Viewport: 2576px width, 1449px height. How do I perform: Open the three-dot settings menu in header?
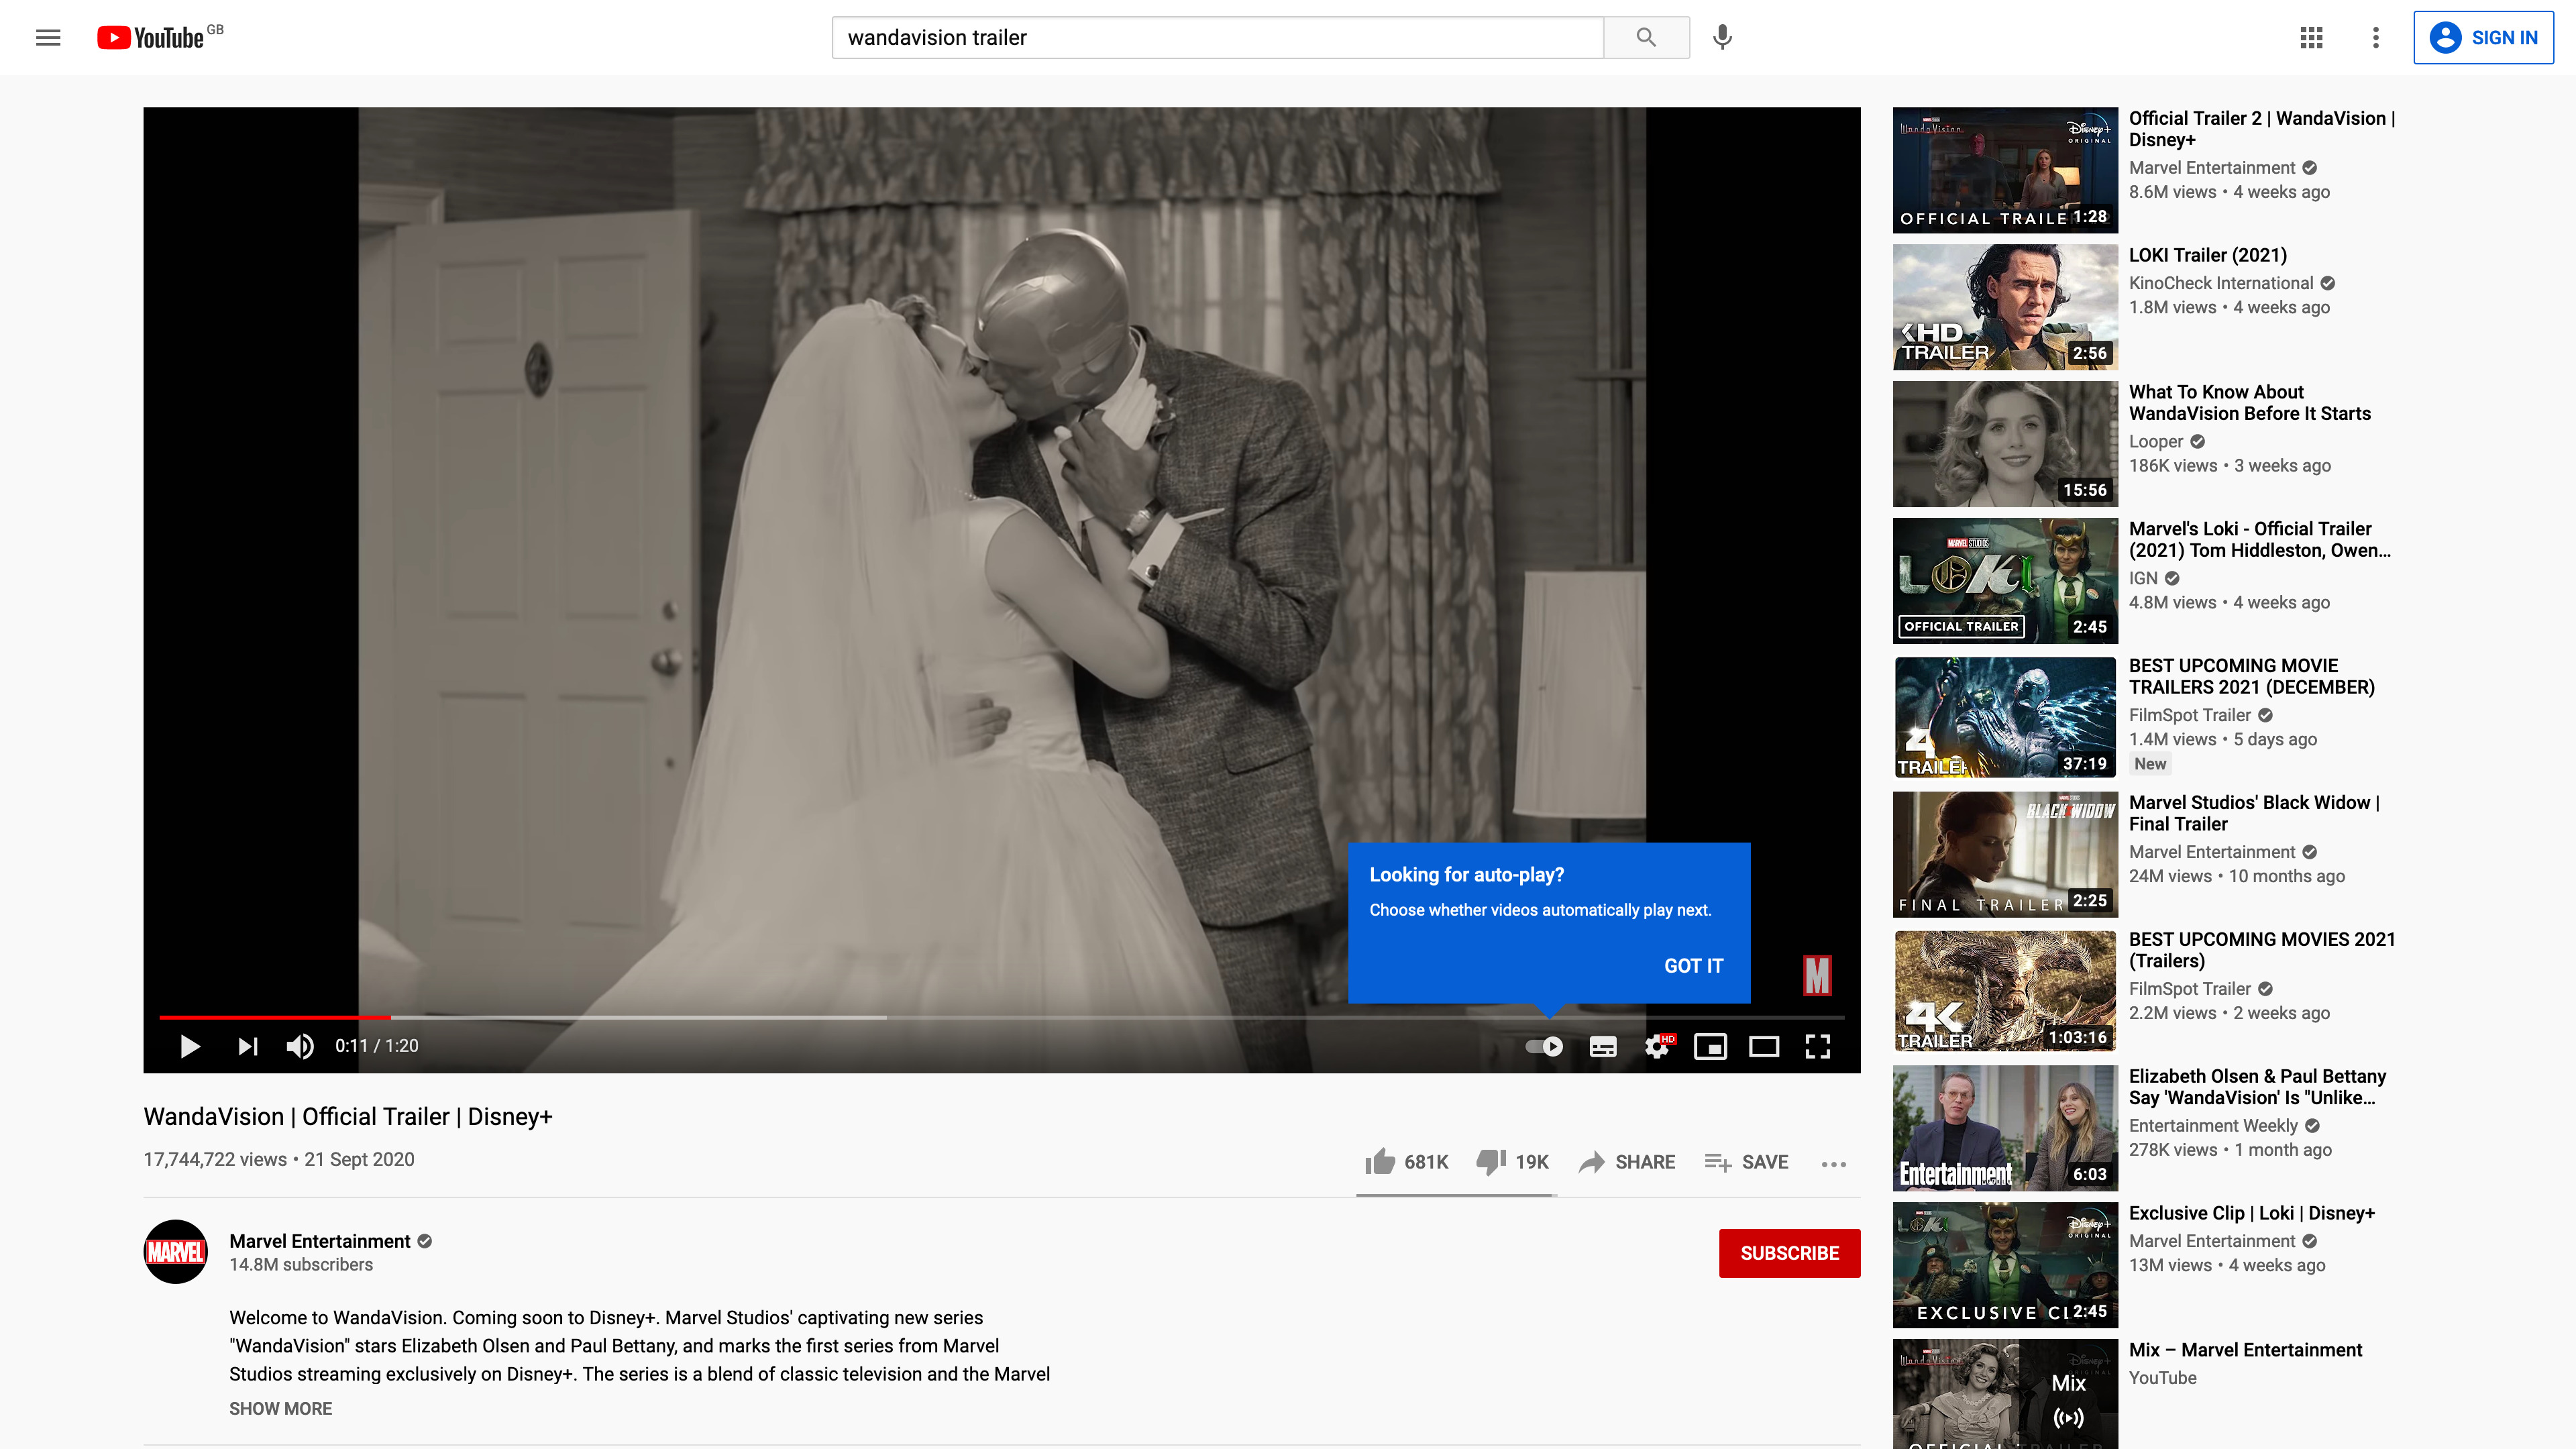[2376, 37]
